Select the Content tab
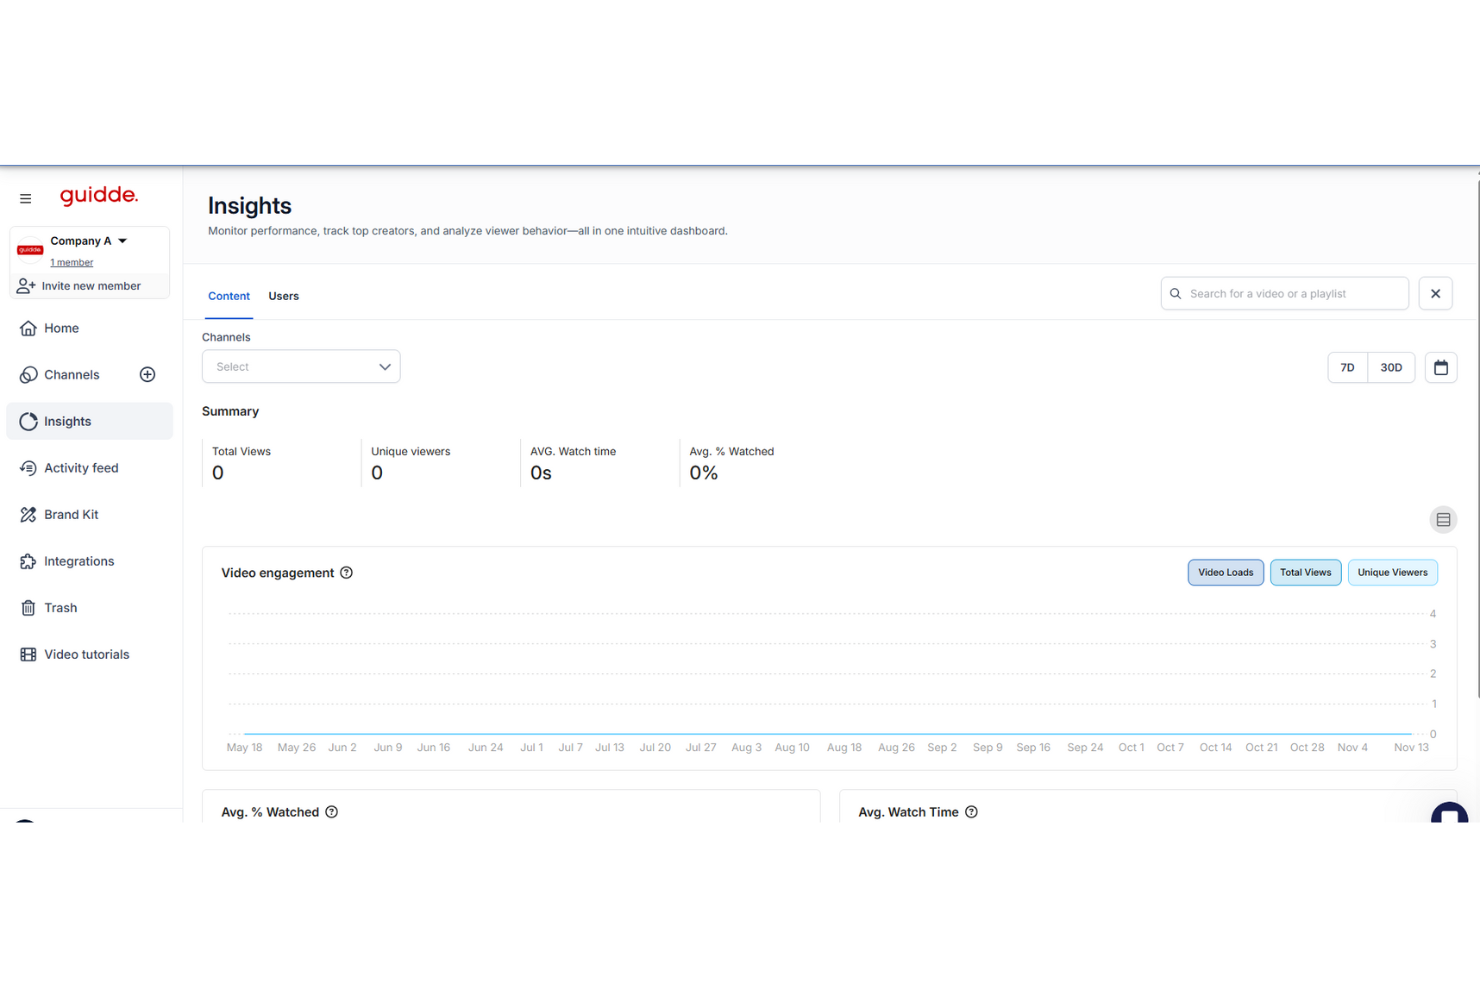The width and height of the screenshot is (1480, 987). [x=229, y=296]
